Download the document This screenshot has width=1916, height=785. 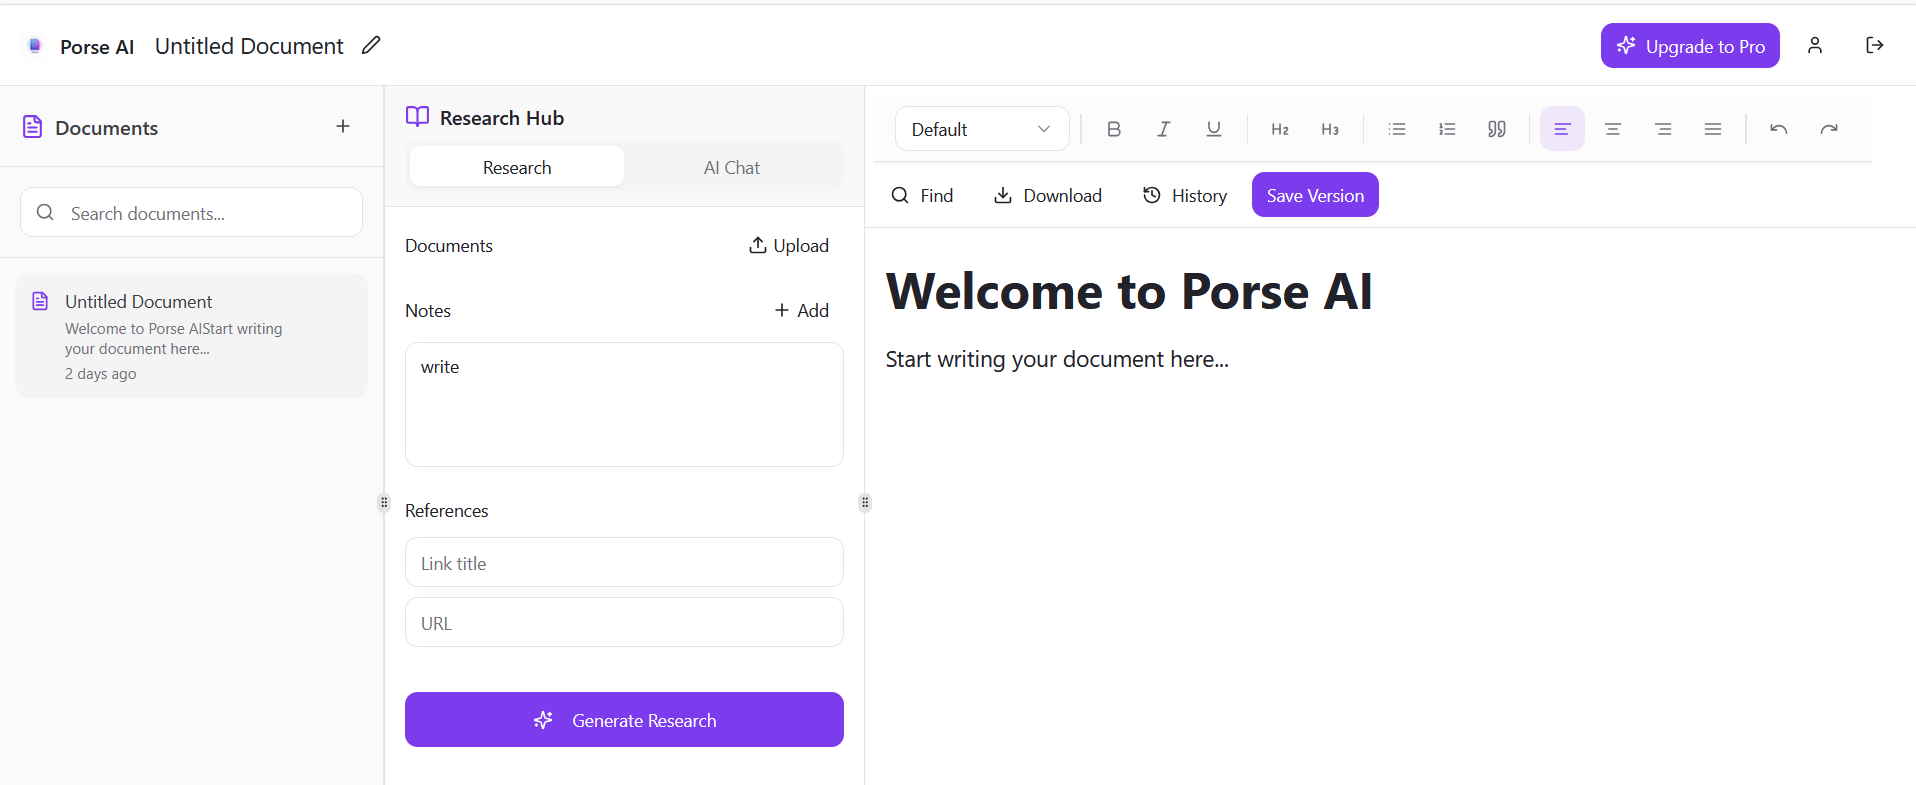click(1048, 195)
